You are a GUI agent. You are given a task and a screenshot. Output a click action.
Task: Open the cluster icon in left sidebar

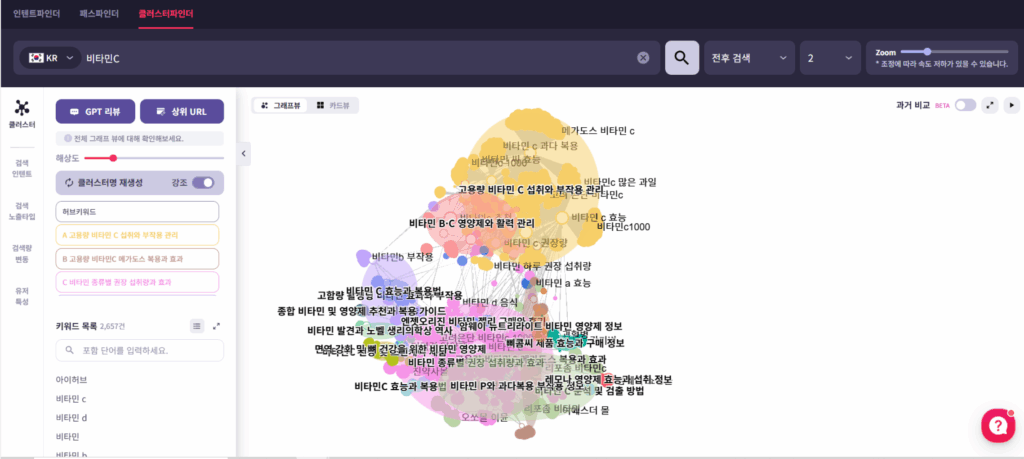coord(22,108)
